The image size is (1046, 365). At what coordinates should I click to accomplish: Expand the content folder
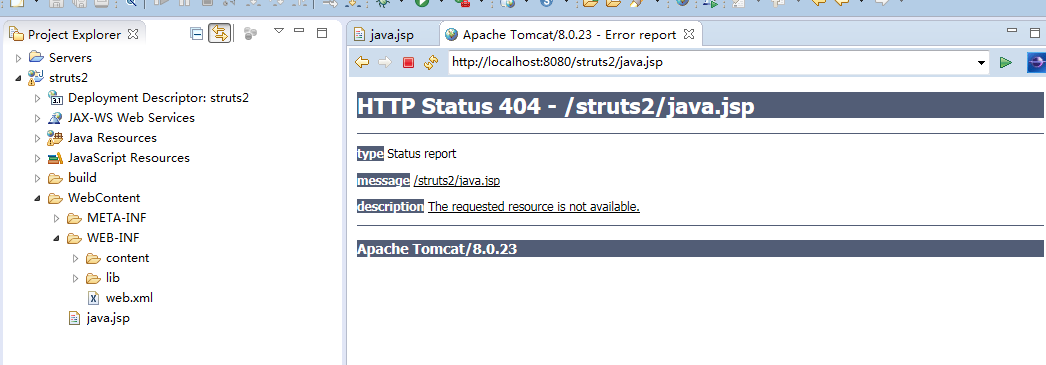(x=75, y=258)
